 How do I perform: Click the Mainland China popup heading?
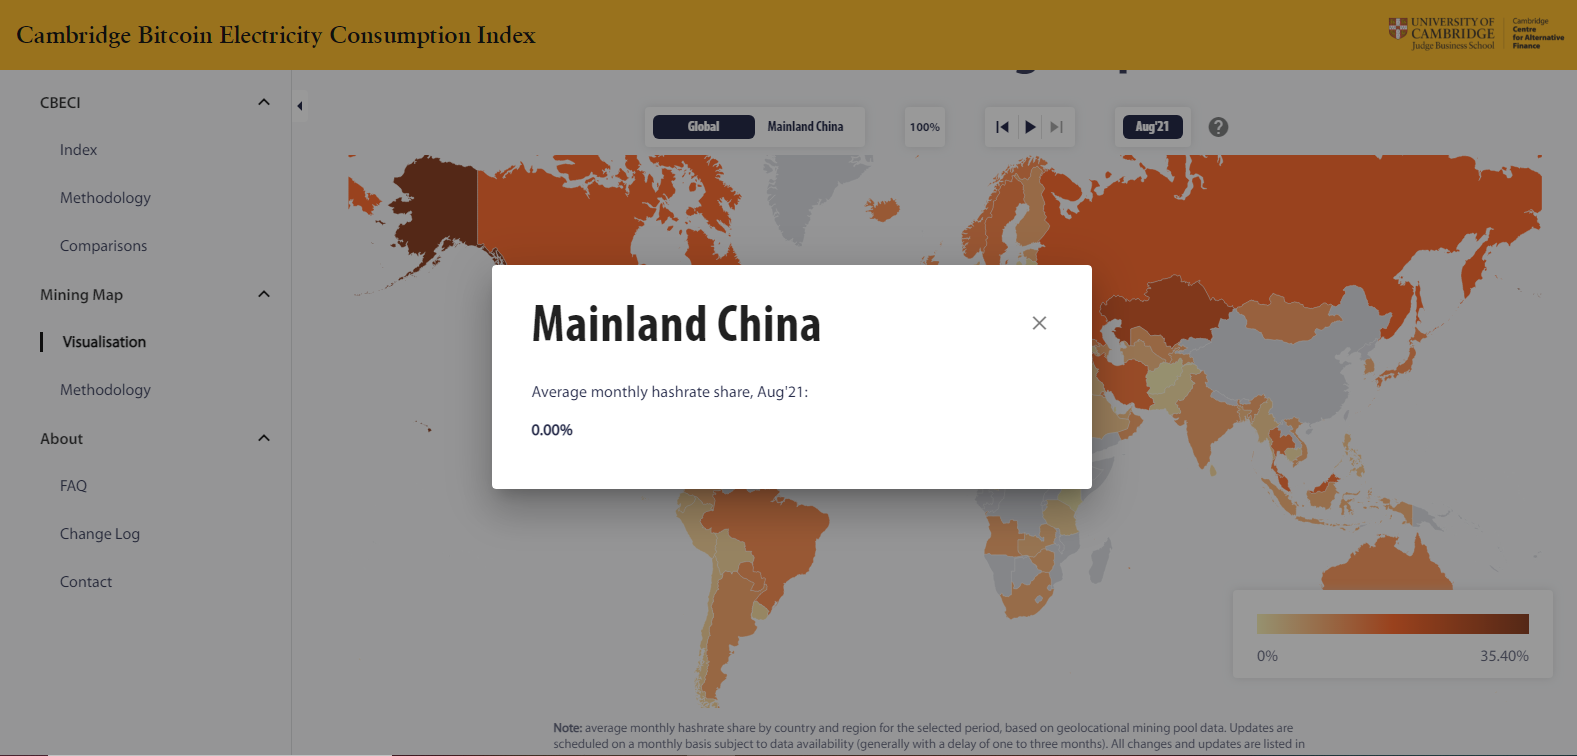tap(676, 324)
